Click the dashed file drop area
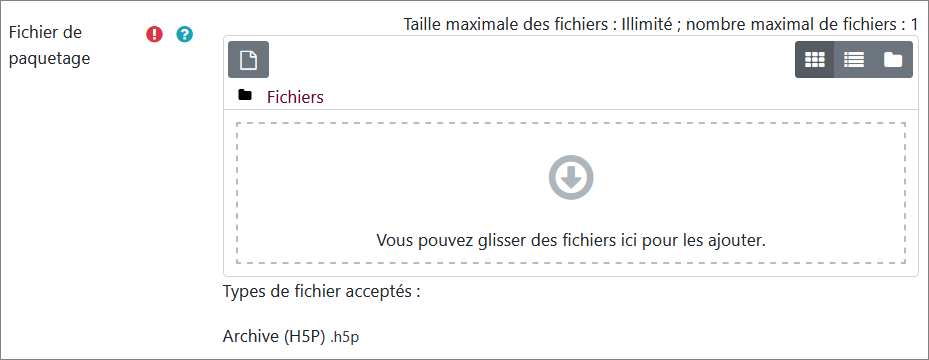Viewport: 929px width, 360px height. (x=571, y=193)
